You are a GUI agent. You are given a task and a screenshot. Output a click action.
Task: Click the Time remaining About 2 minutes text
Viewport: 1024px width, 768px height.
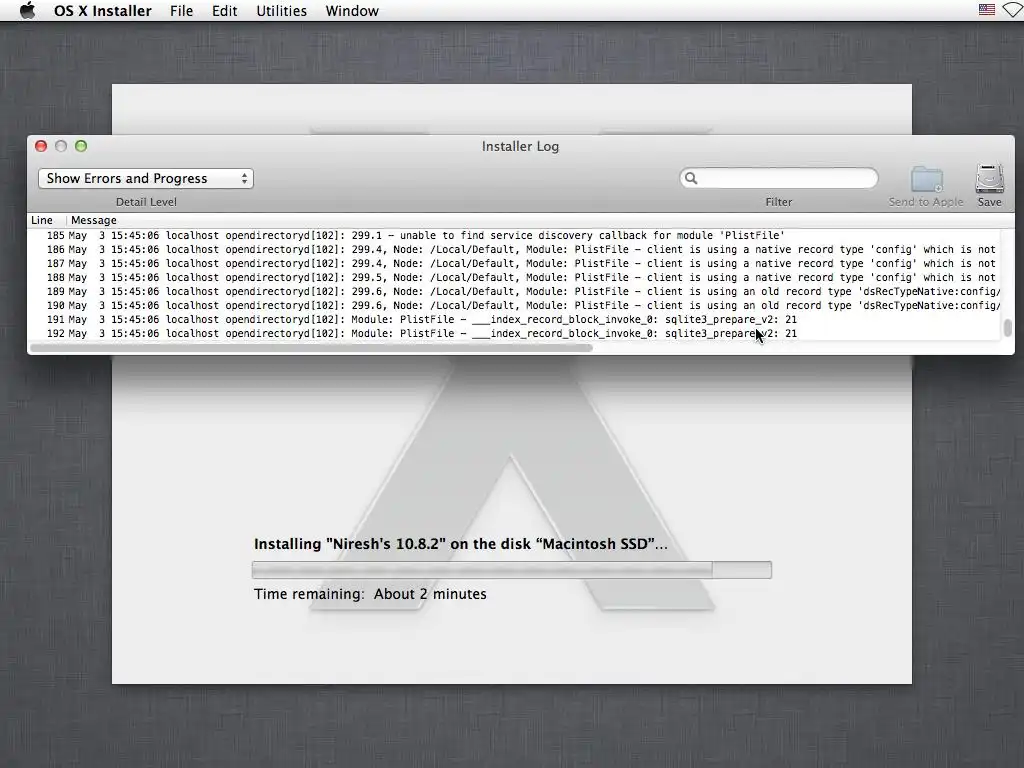point(370,594)
